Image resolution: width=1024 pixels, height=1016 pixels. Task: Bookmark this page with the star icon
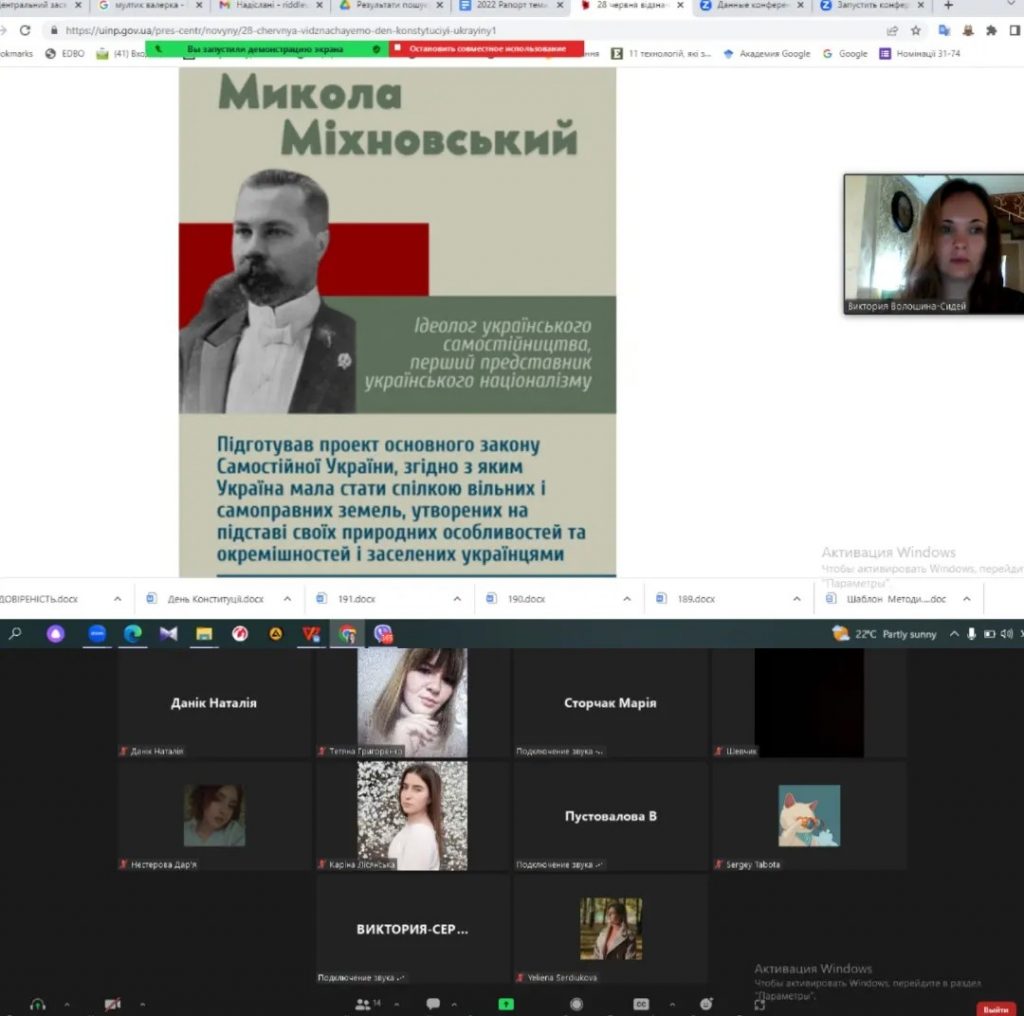[x=916, y=30]
